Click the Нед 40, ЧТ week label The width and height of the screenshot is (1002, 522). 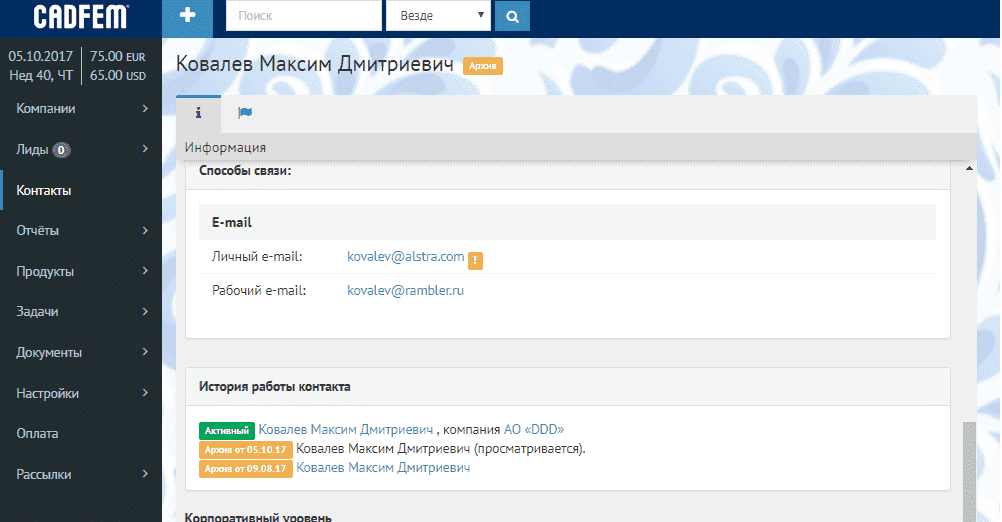point(41,75)
